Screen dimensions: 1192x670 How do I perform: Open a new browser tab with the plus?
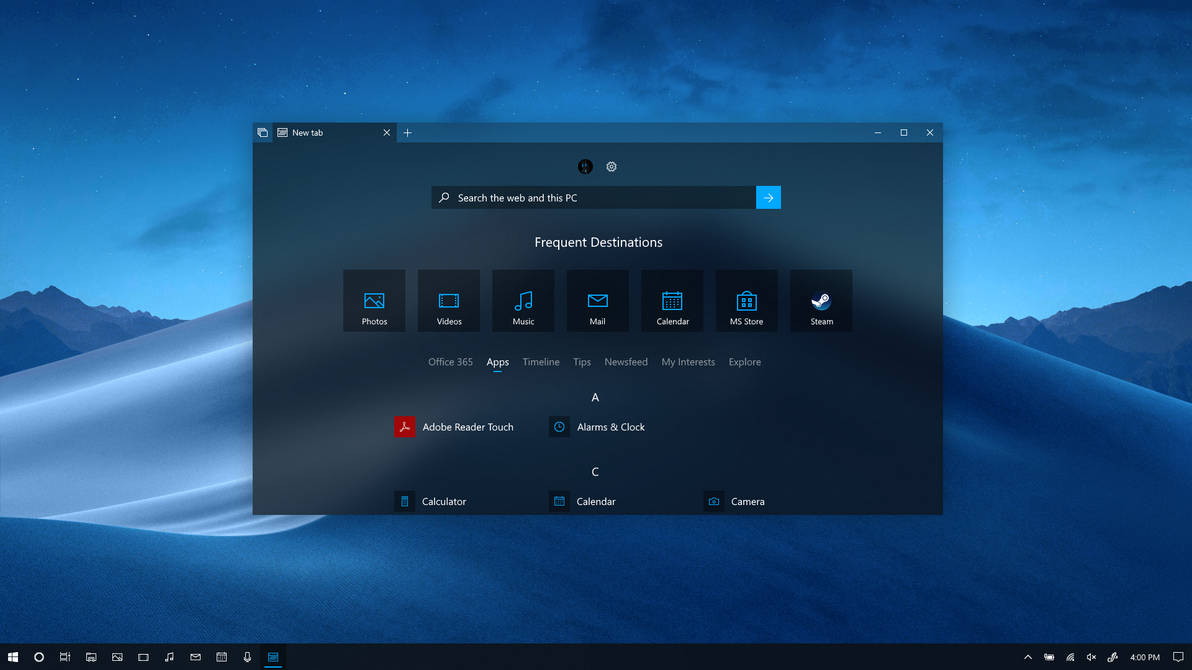click(x=407, y=131)
